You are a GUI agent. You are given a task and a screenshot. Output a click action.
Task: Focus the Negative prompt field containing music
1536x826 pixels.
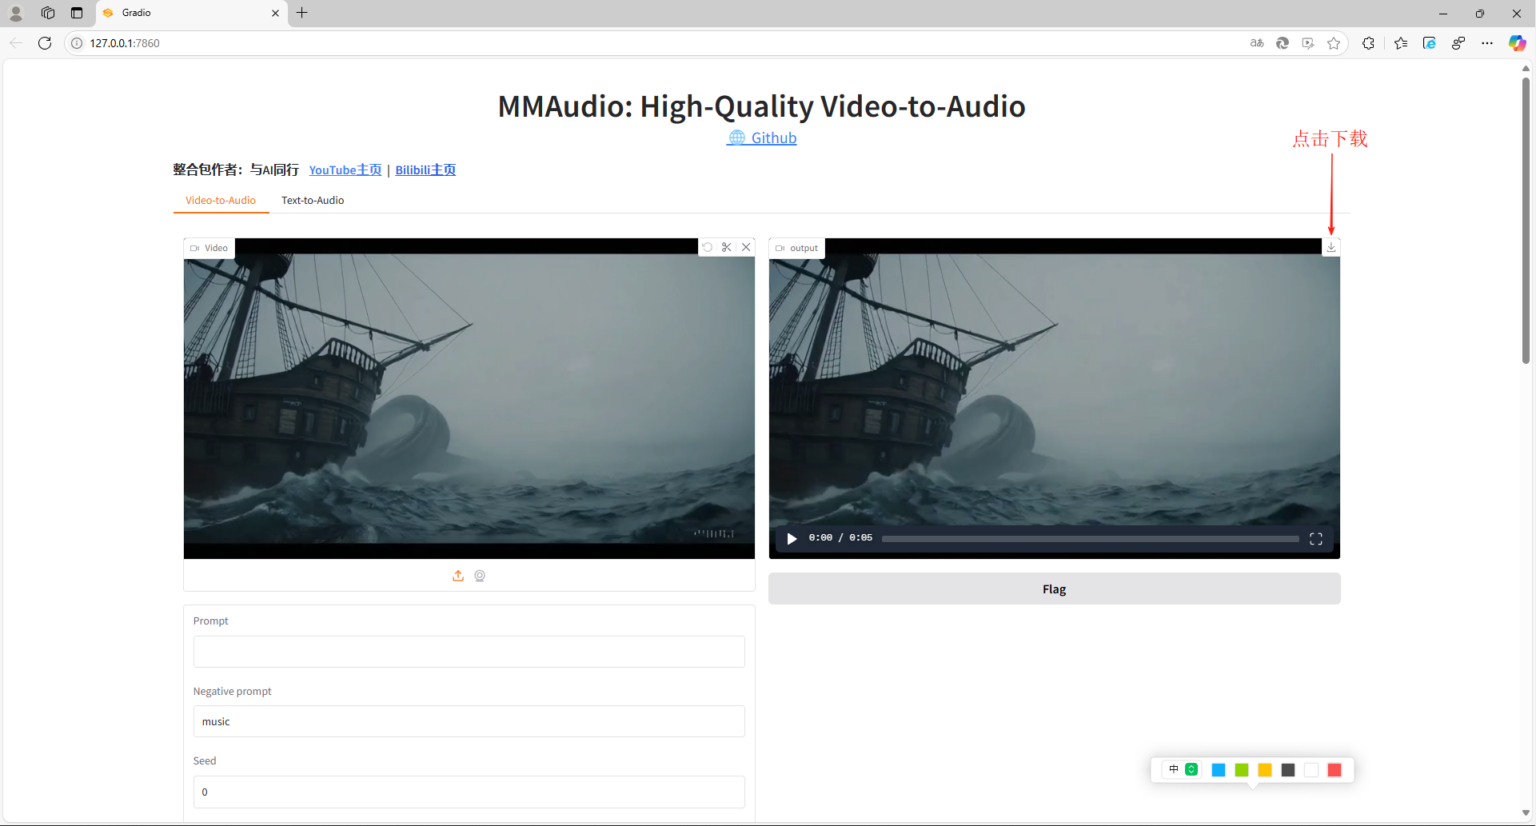point(469,722)
